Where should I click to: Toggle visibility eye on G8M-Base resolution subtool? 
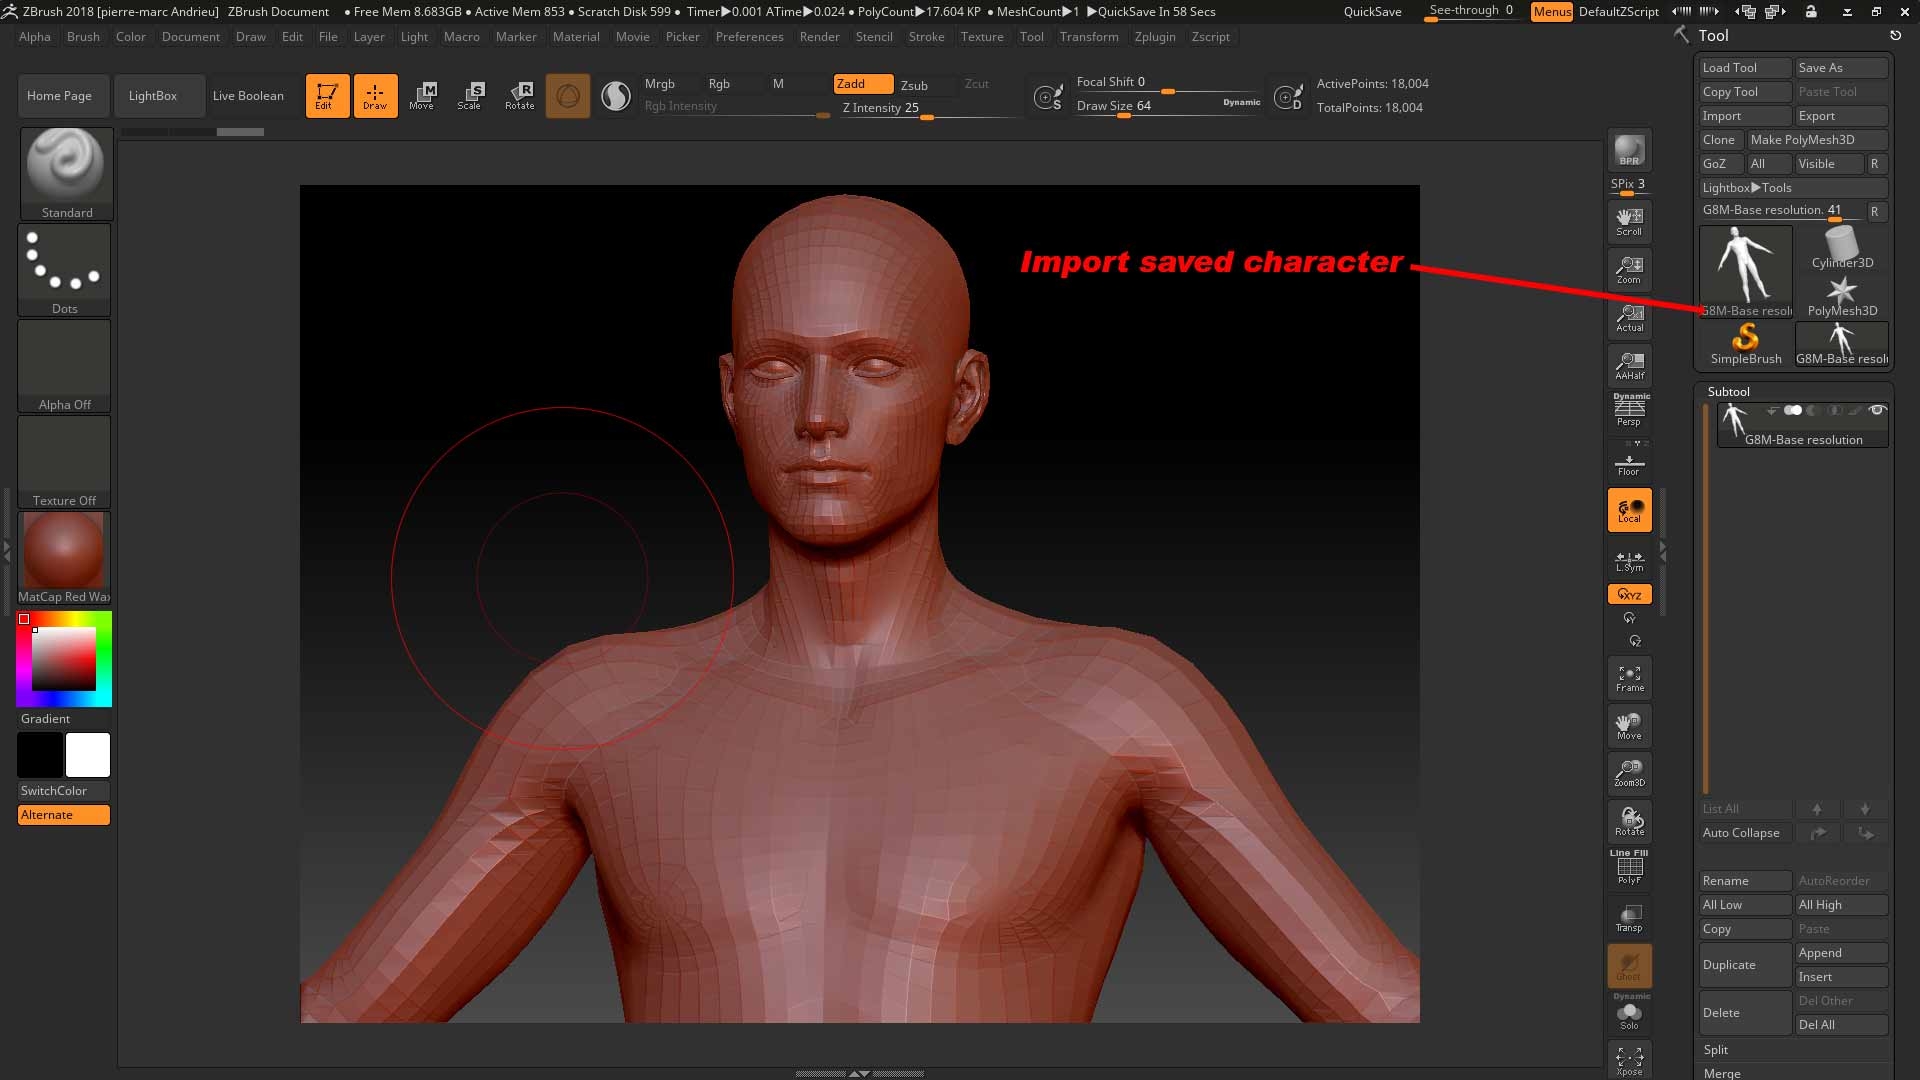pyautogui.click(x=1876, y=410)
